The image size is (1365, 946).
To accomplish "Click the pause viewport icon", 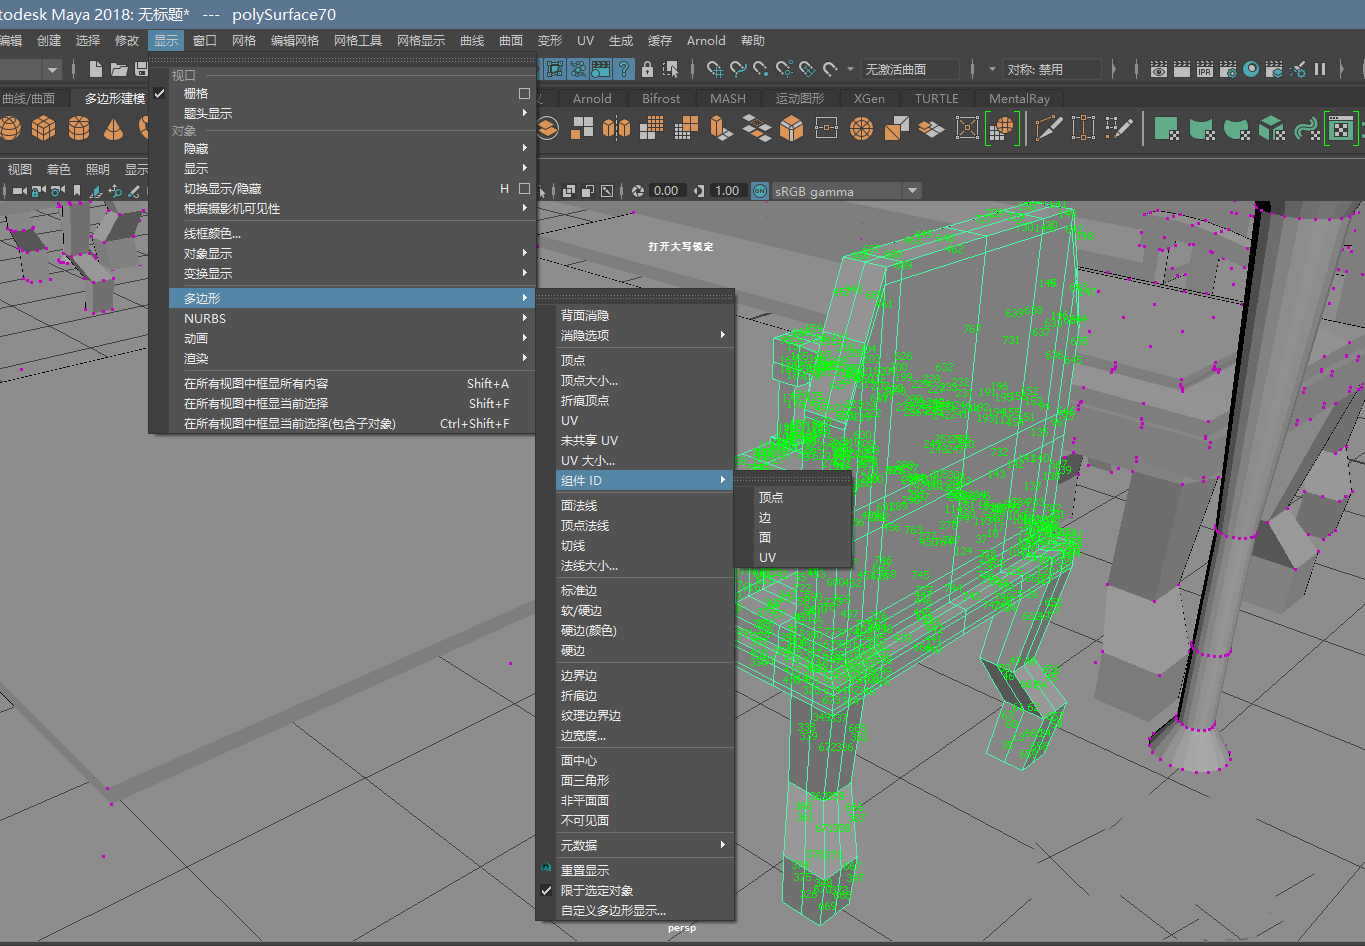I will tap(1320, 69).
